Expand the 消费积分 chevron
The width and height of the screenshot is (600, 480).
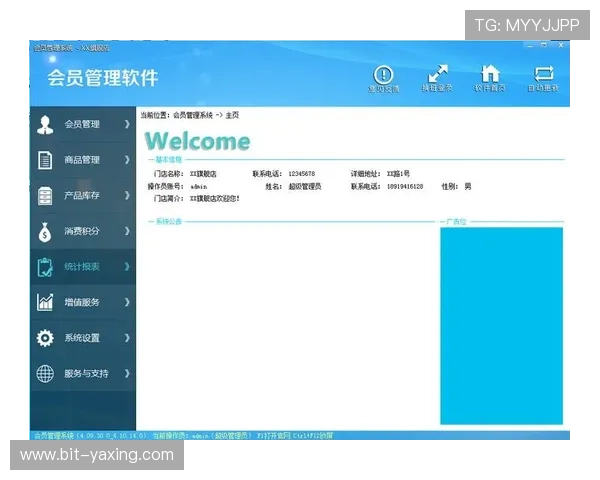pyautogui.click(x=127, y=231)
